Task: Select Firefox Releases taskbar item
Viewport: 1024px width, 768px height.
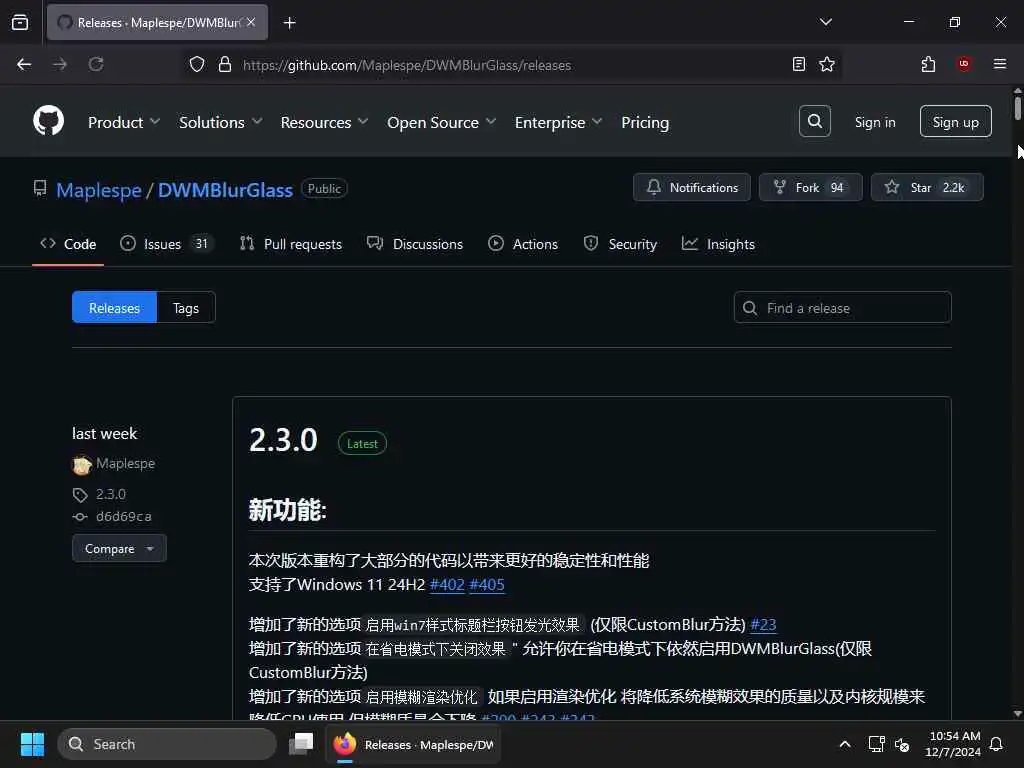Action: pos(413,744)
